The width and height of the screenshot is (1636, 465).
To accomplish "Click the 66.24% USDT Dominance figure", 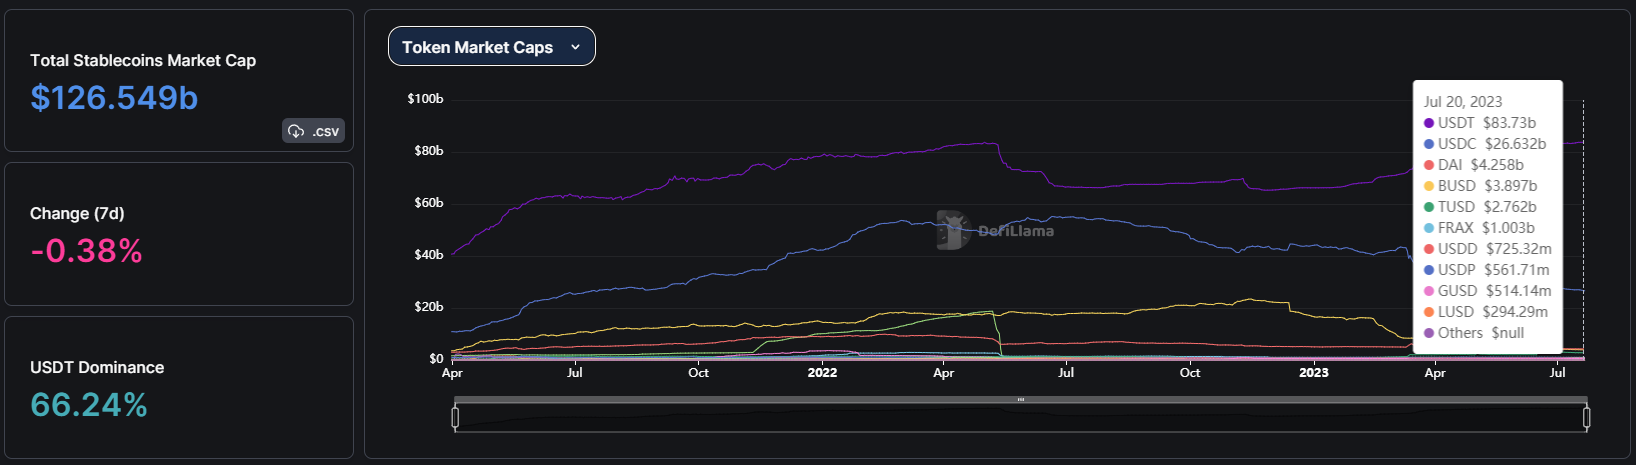I will click(x=89, y=405).
